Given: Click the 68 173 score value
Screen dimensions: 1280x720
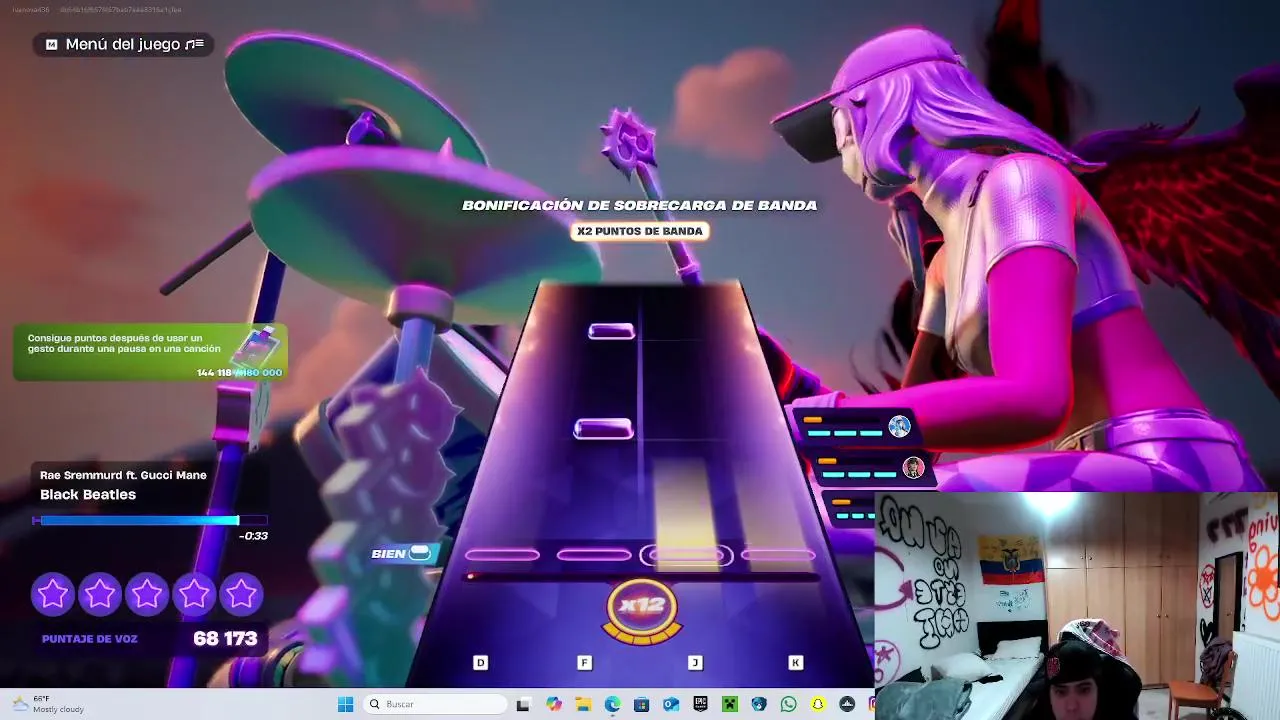Looking at the screenshot, I should (x=225, y=638).
